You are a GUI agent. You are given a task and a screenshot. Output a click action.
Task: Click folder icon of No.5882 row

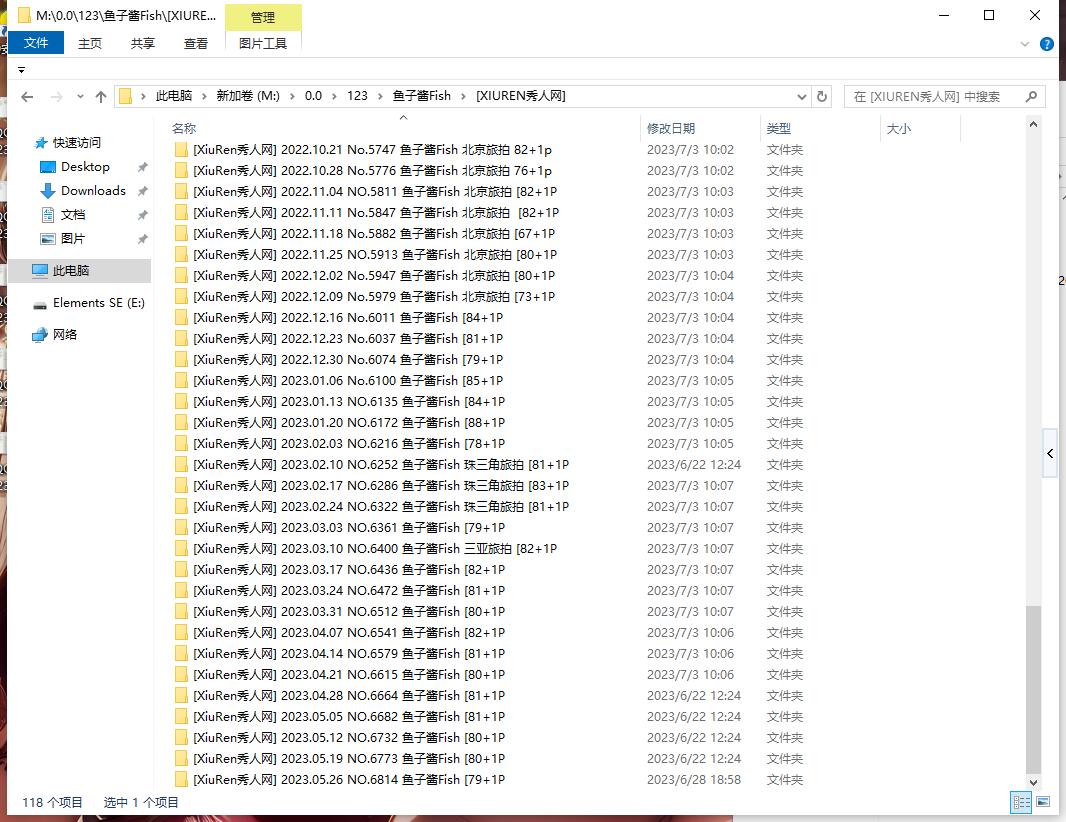click(x=181, y=234)
